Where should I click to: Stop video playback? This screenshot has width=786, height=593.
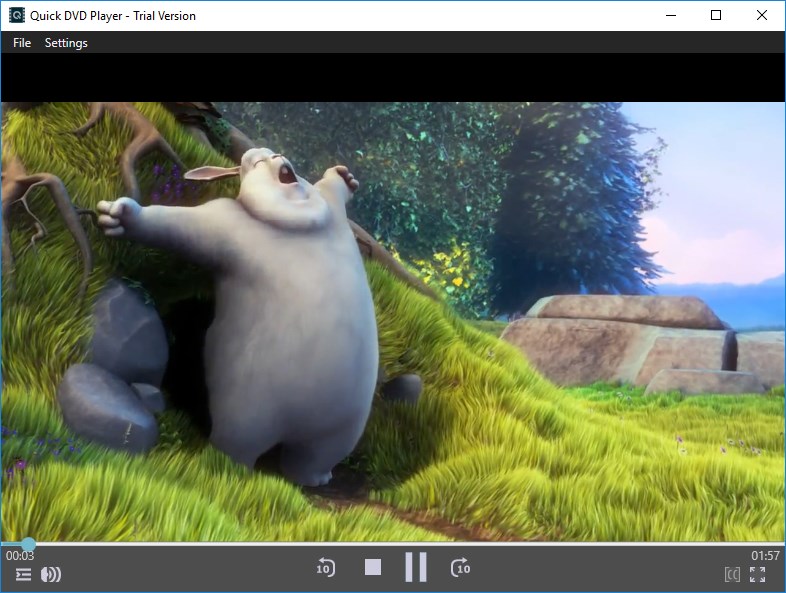[x=373, y=567]
